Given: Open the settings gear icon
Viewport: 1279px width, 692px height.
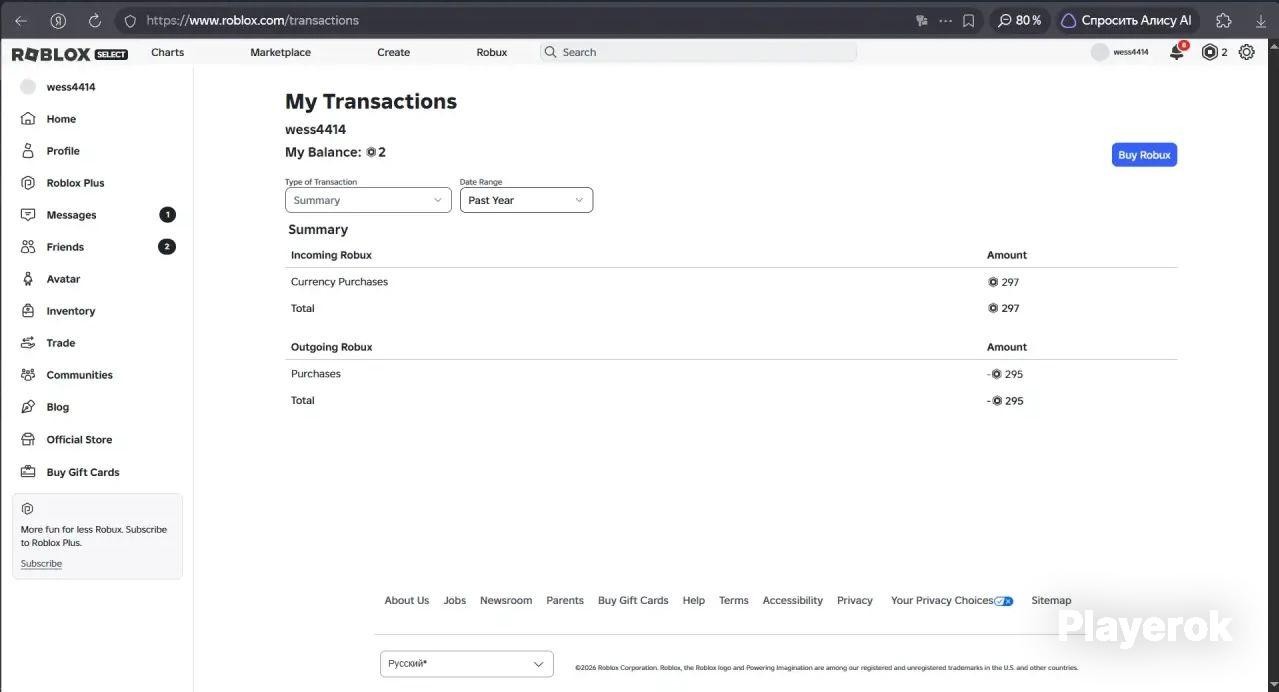Looking at the screenshot, I should [1246, 52].
